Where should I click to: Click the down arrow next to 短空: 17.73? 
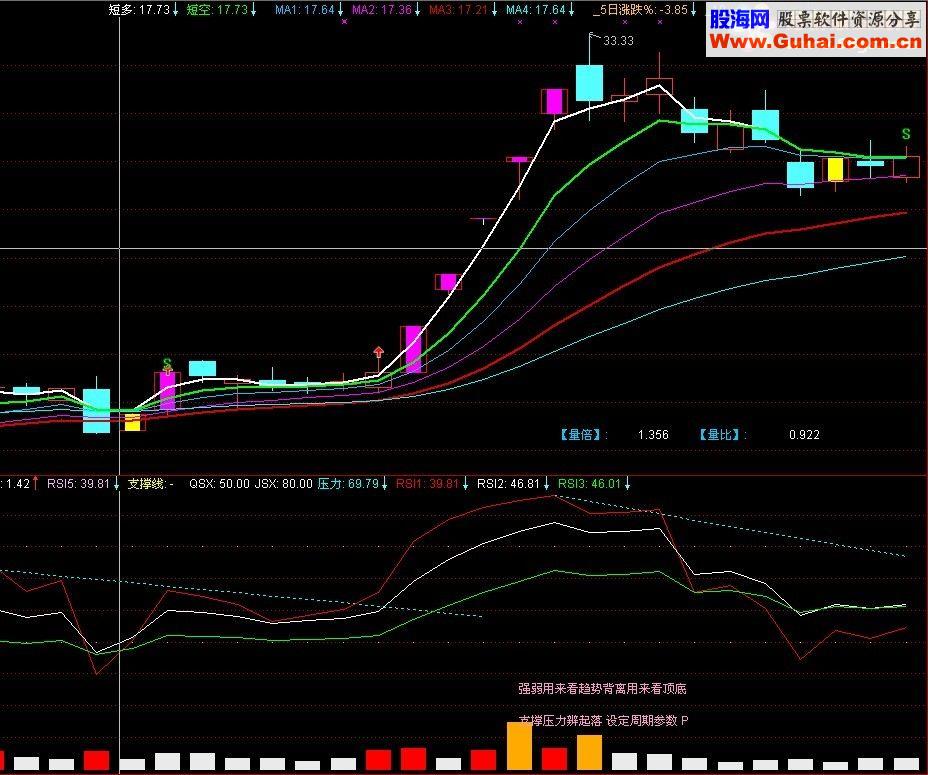click(x=253, y=10)
